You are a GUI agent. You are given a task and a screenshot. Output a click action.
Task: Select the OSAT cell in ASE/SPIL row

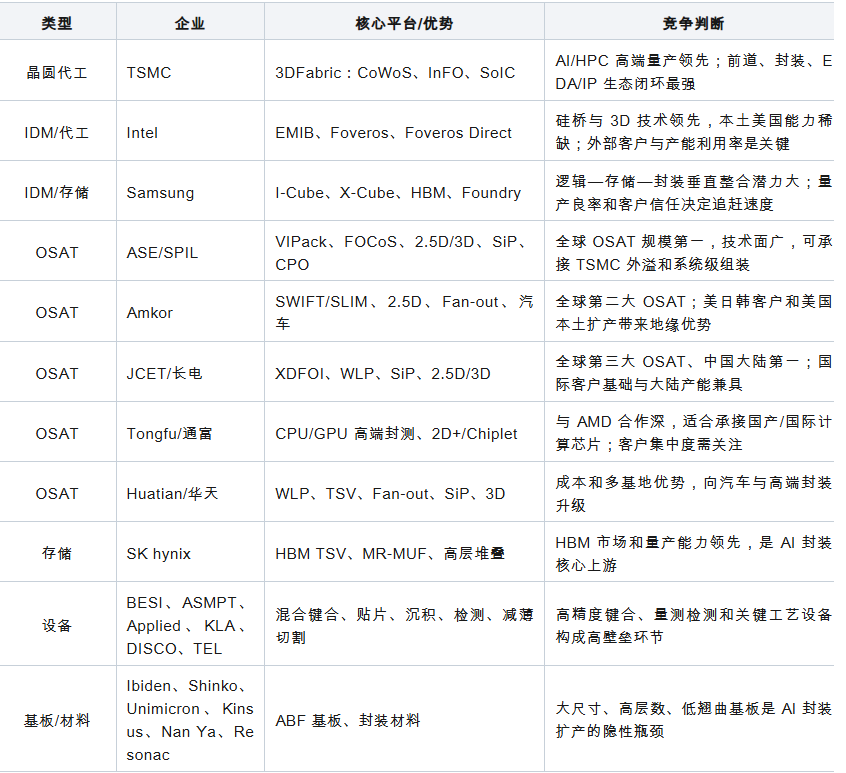click(57, 251)
